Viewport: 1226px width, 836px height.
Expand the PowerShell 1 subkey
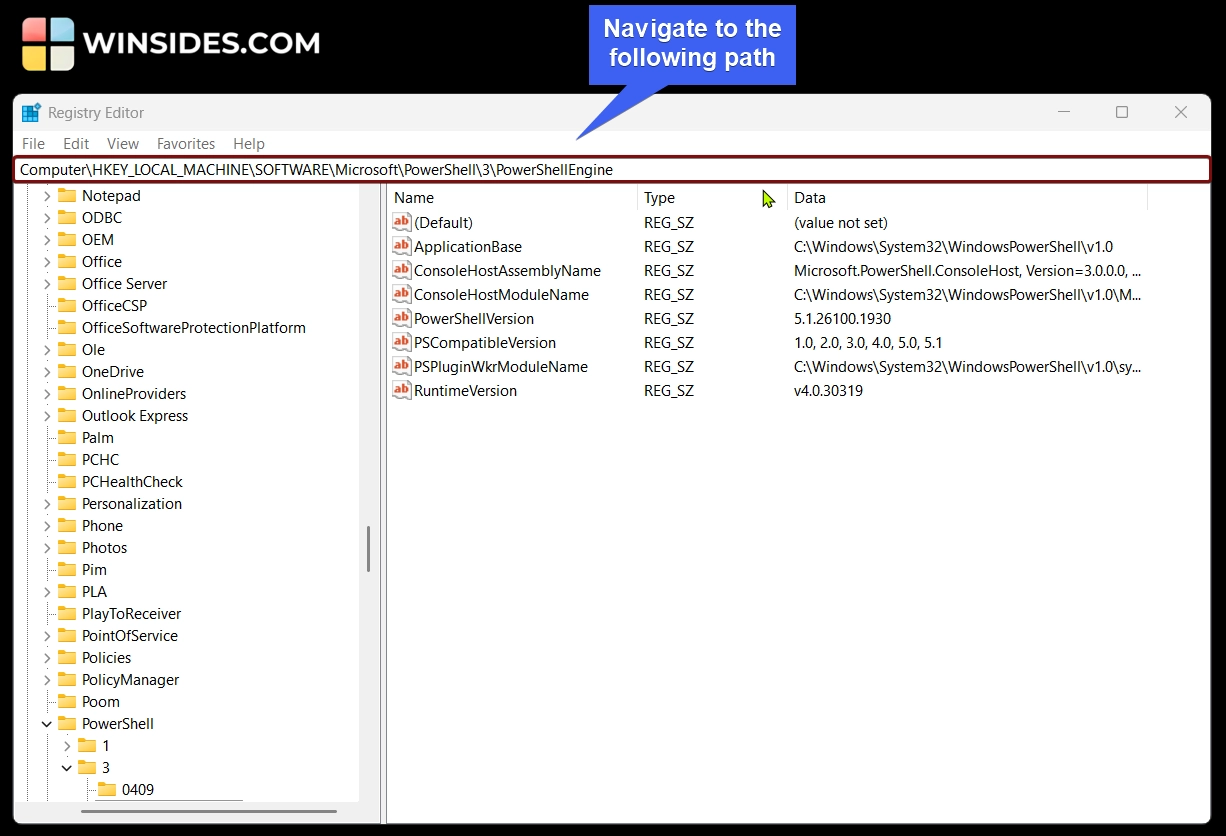[x=67, y=746]
